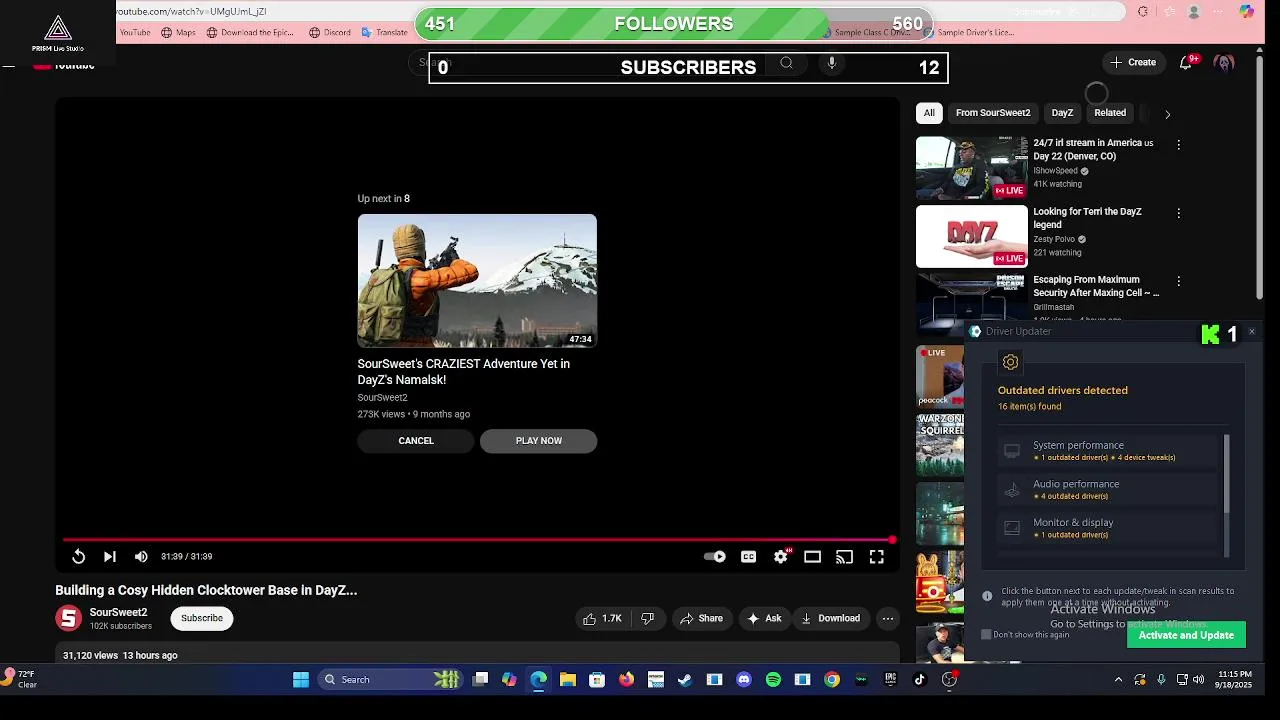Screen dimensions: 1280x720
Task: Select the All filter chip
Action: pyautogui.click(x=929, y=113)
